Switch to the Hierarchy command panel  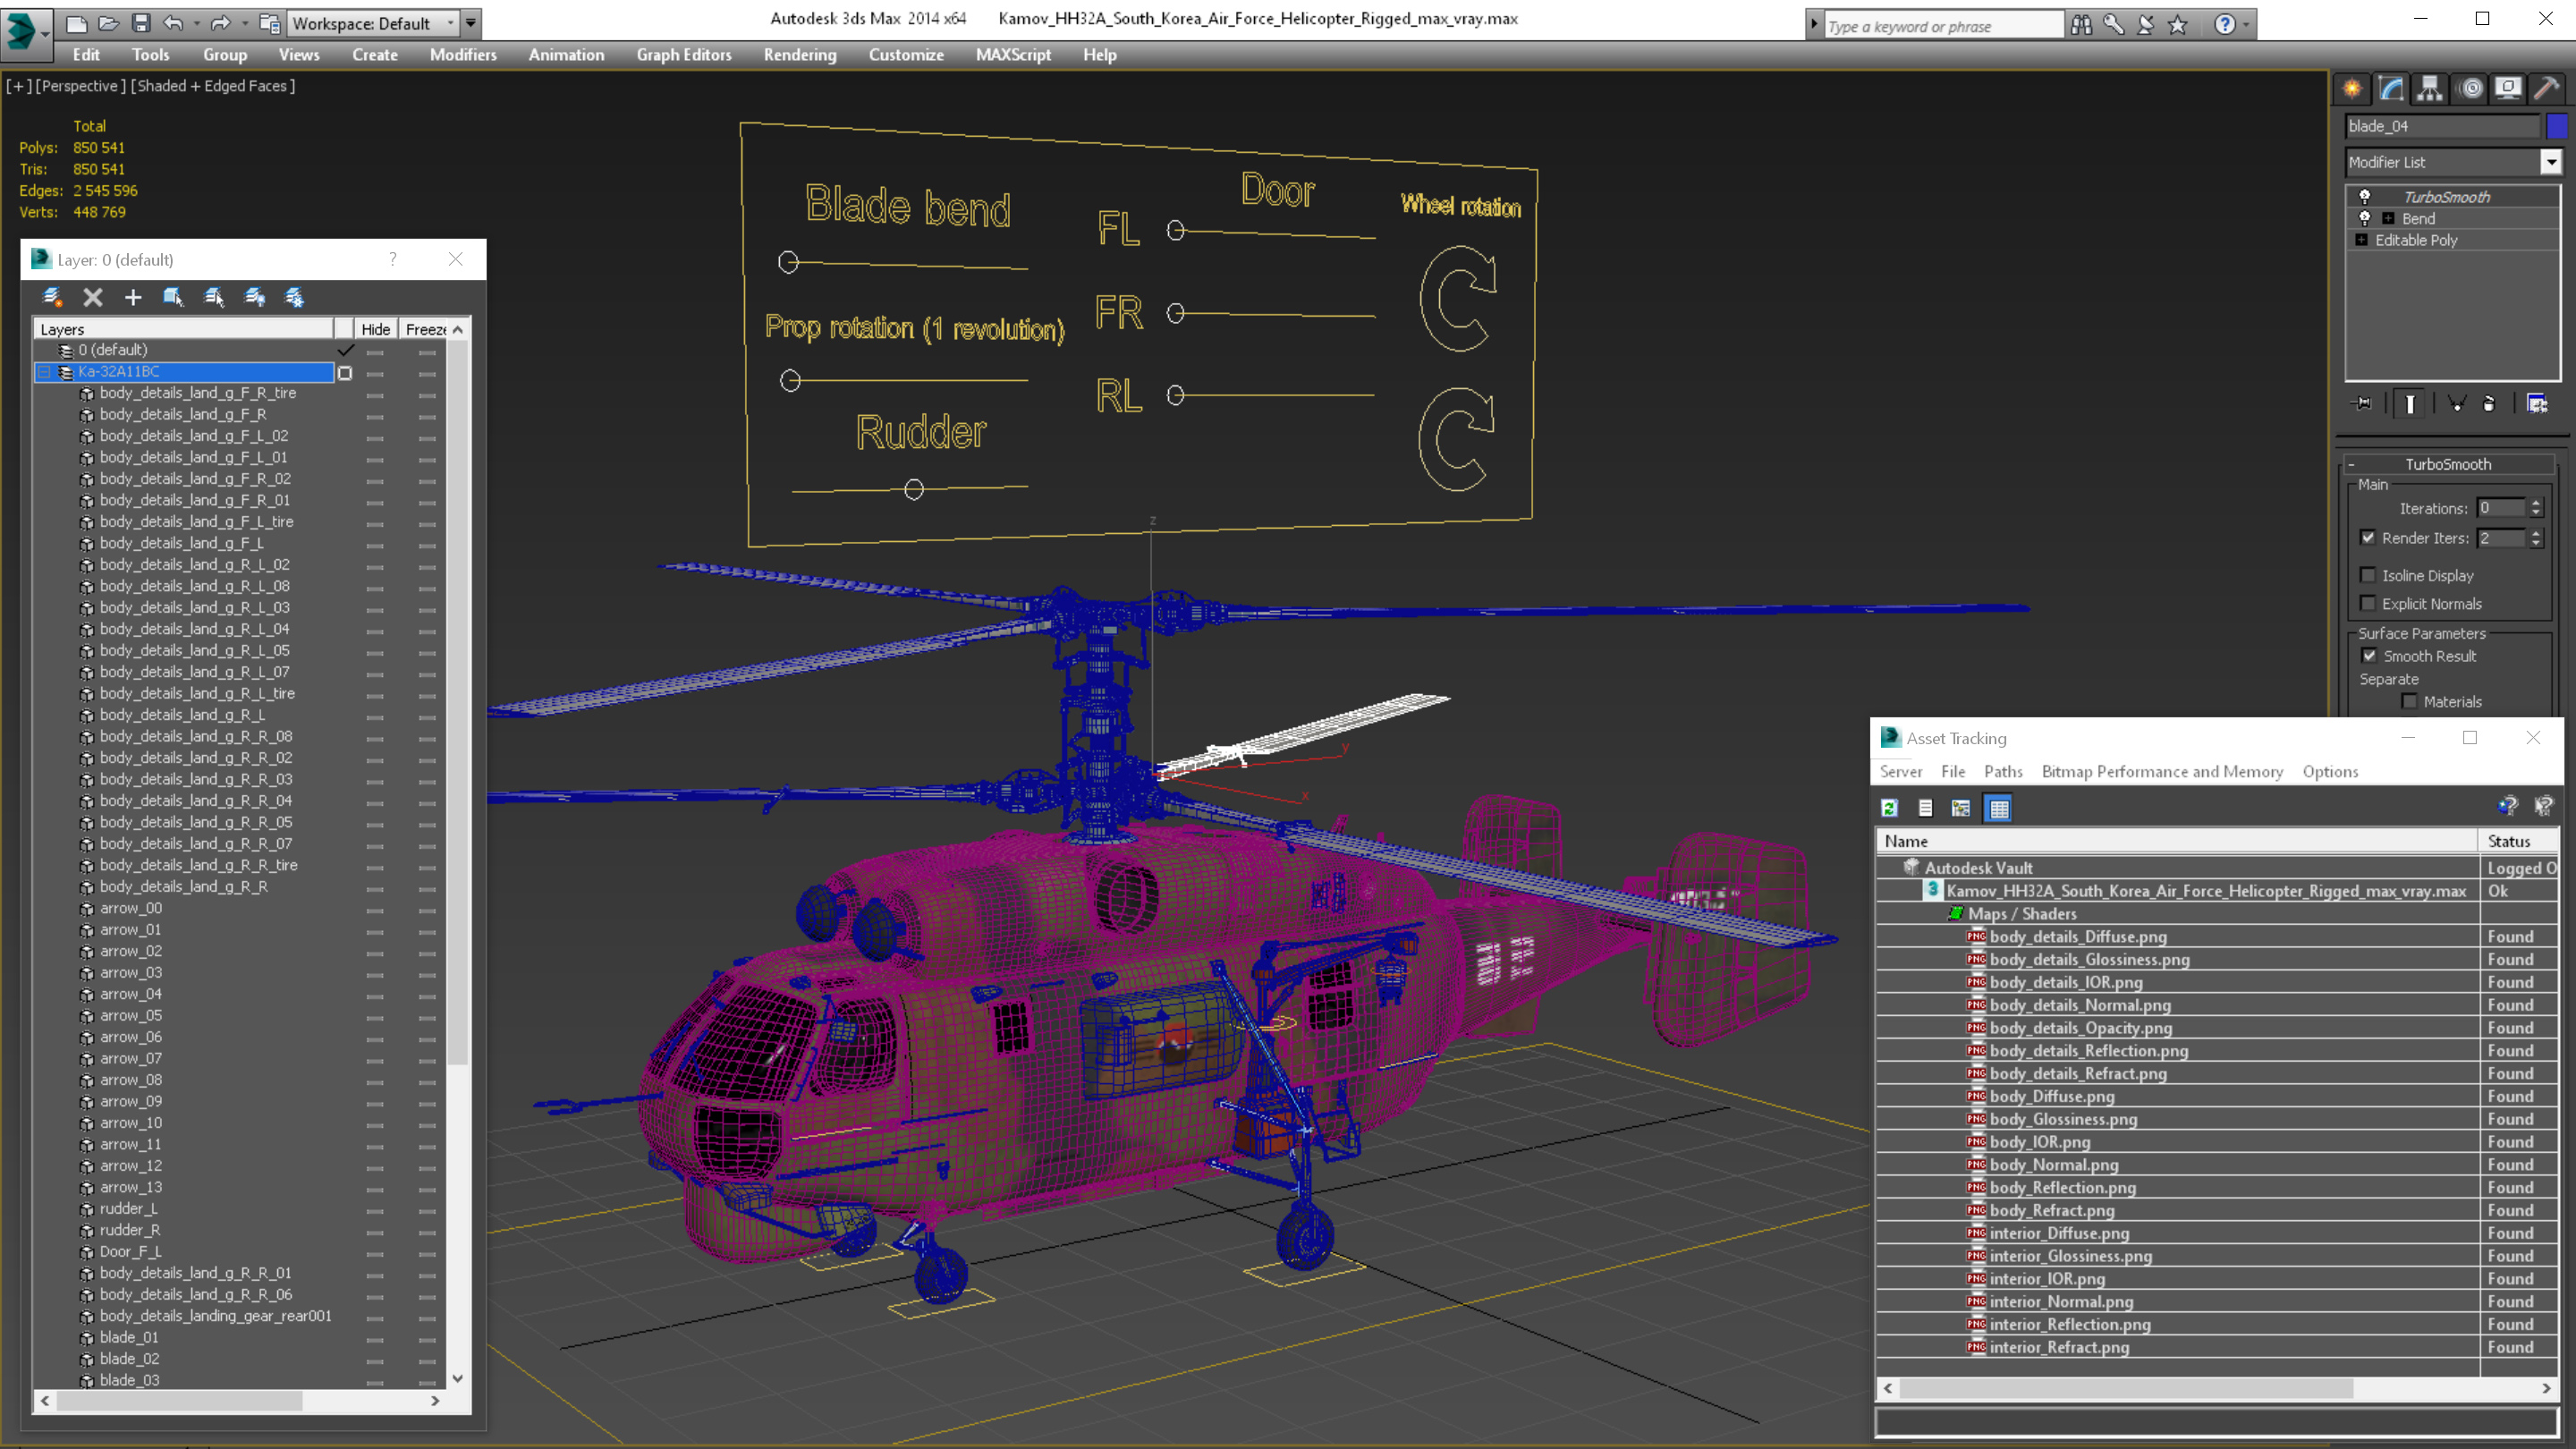pyautogui.click(x=2430, y=89)
